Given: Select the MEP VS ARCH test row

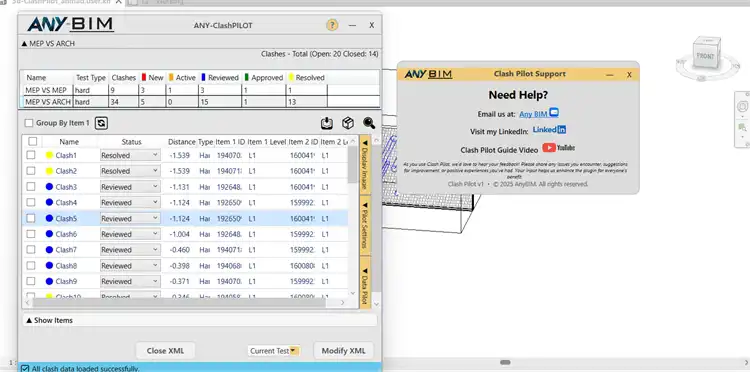Looking at the screenshot, I should 200,102.
